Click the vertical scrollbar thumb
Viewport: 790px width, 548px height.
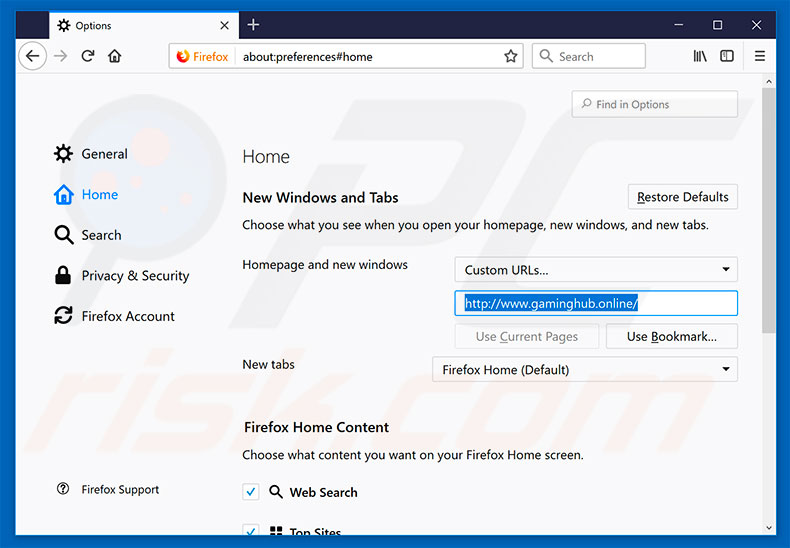pyautogui.click(x=768, y=211)
